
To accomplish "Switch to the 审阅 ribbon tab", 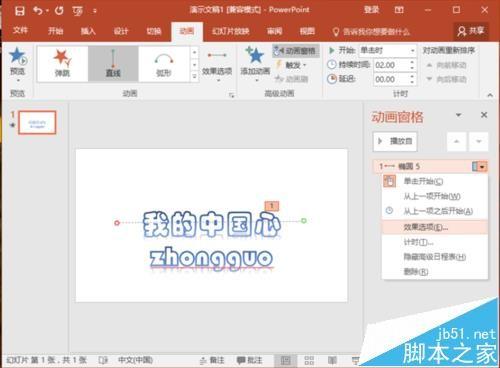I will coord(275,31).
